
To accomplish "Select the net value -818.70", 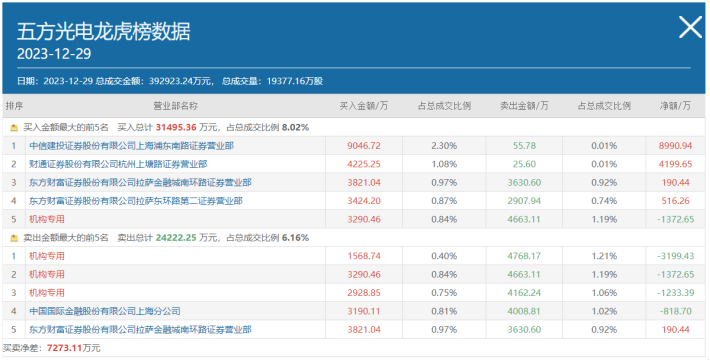I will [x=676, y=311].
